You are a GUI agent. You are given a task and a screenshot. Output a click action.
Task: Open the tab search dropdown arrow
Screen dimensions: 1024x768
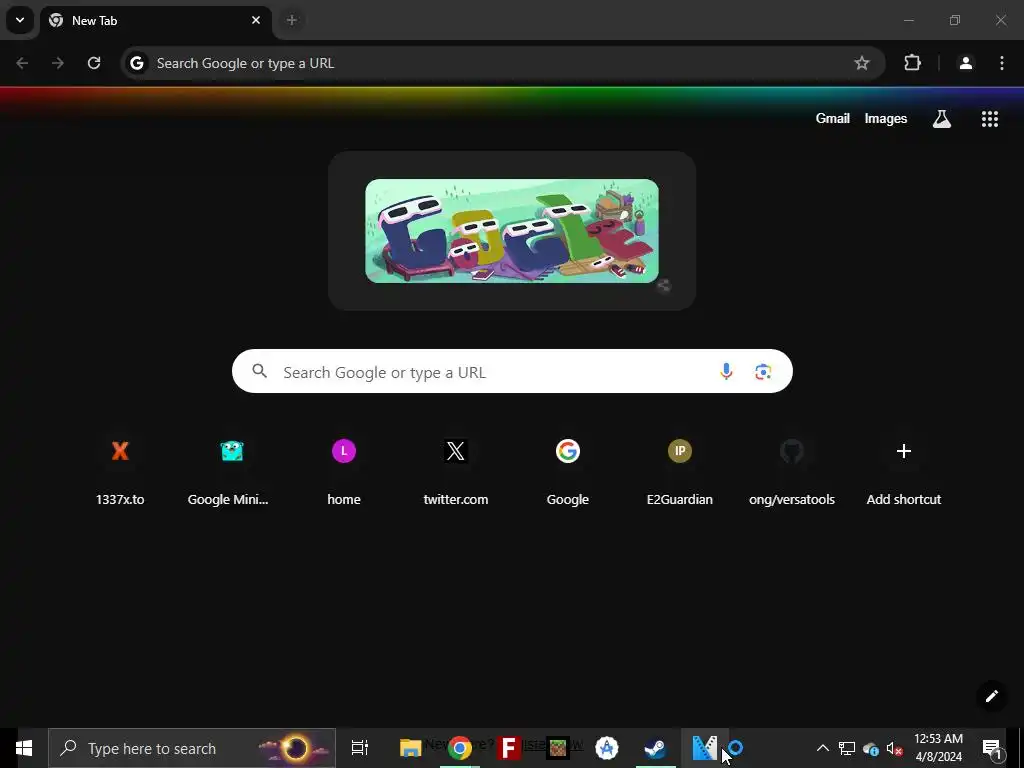pos(20,20)
